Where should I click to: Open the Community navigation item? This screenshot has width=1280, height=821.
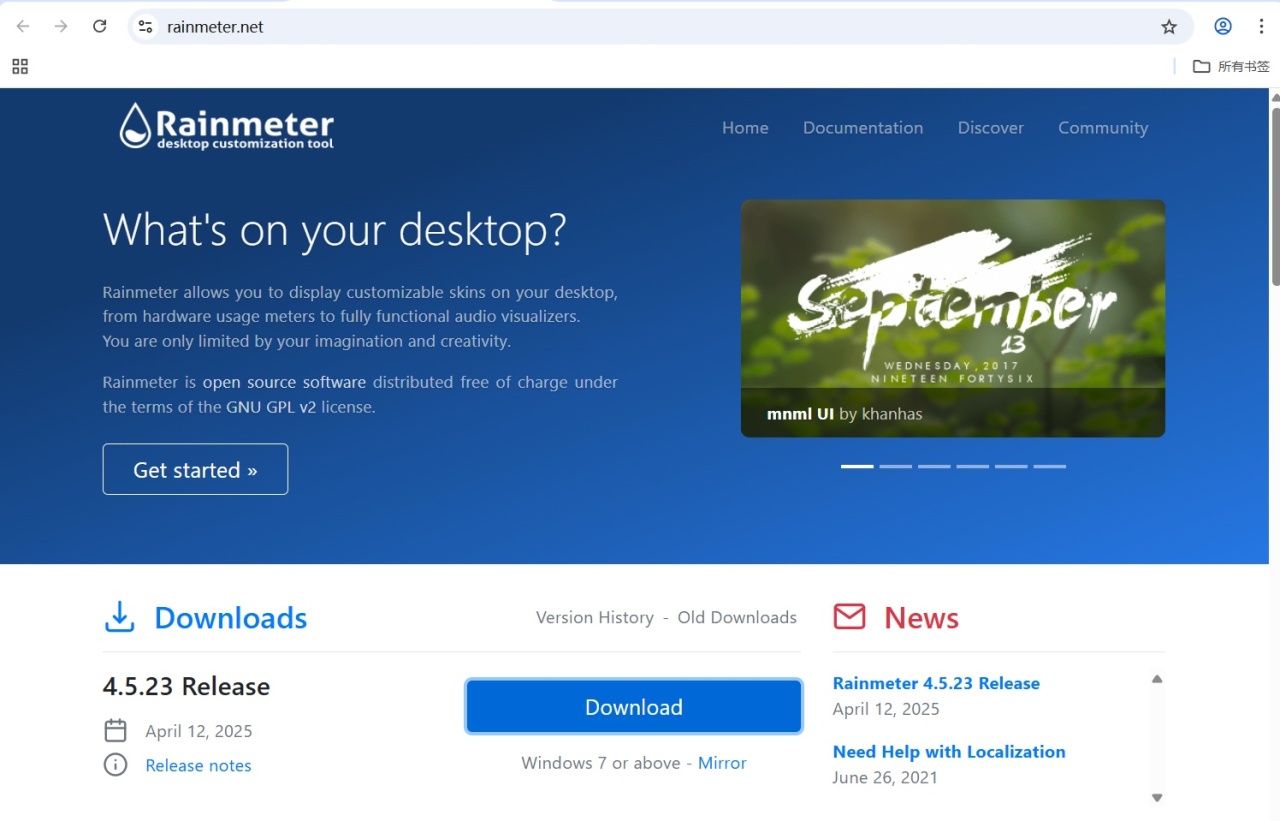click(1103, 128)
